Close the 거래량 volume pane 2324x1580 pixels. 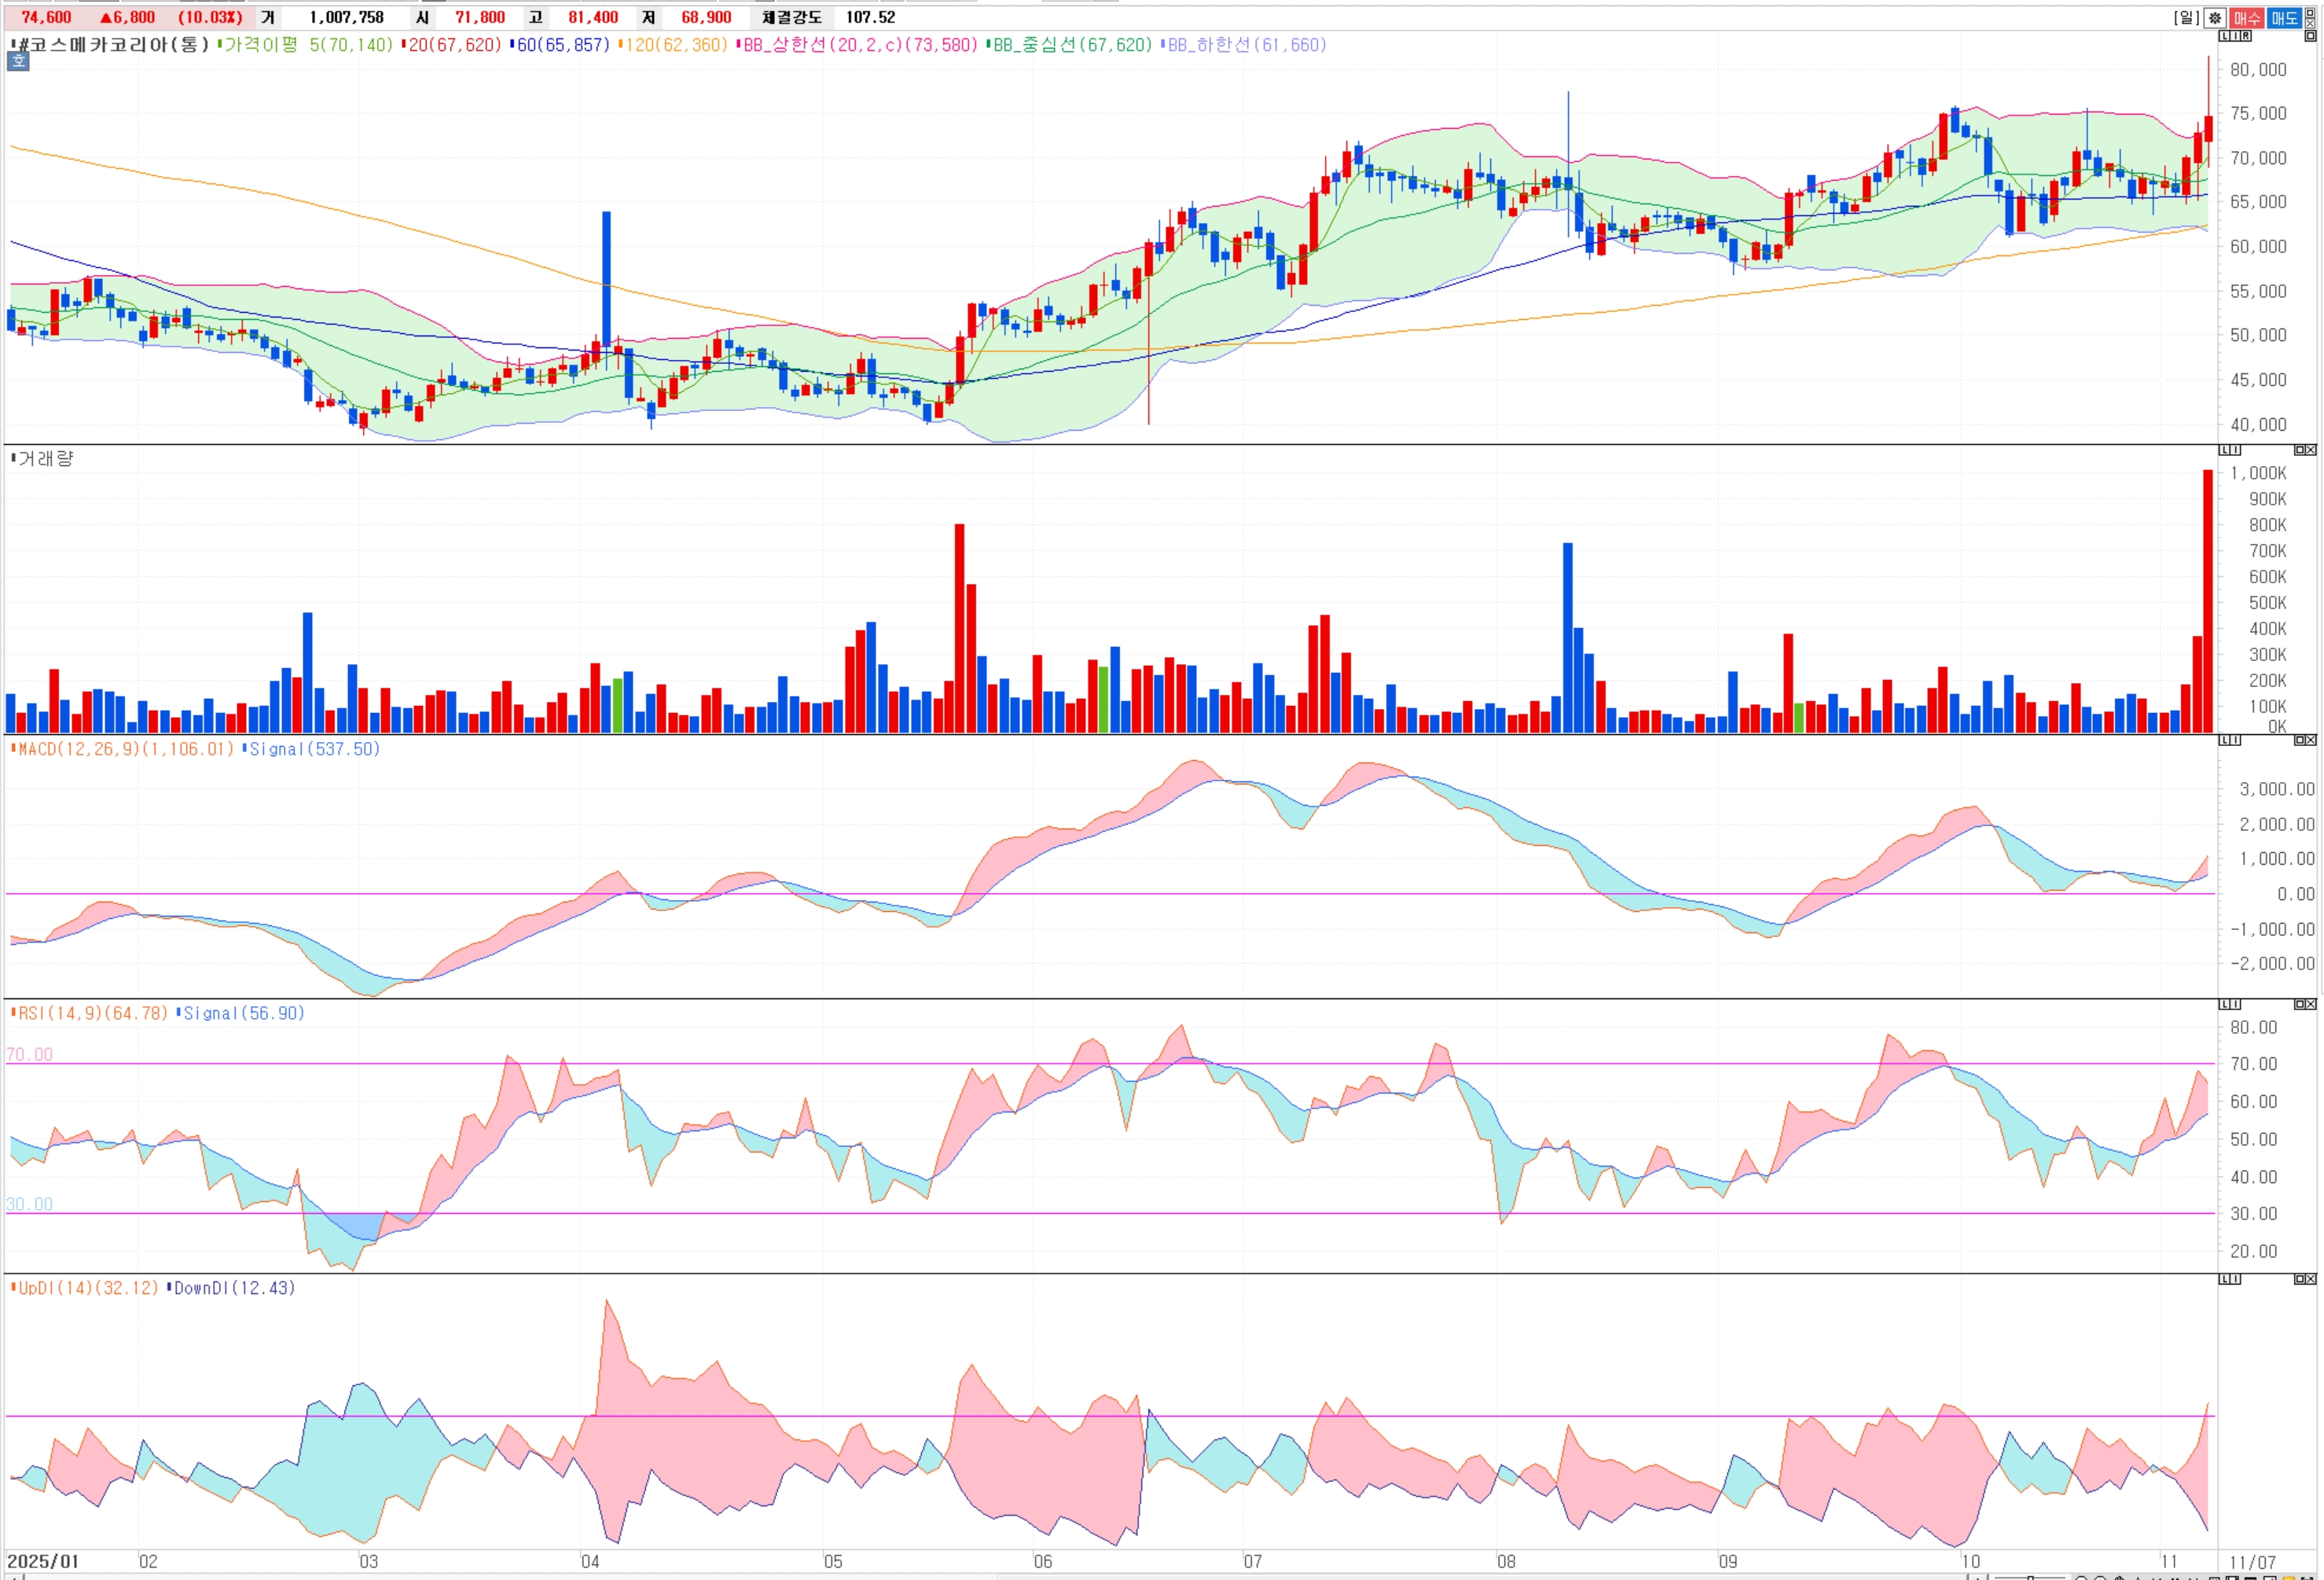2311,450
